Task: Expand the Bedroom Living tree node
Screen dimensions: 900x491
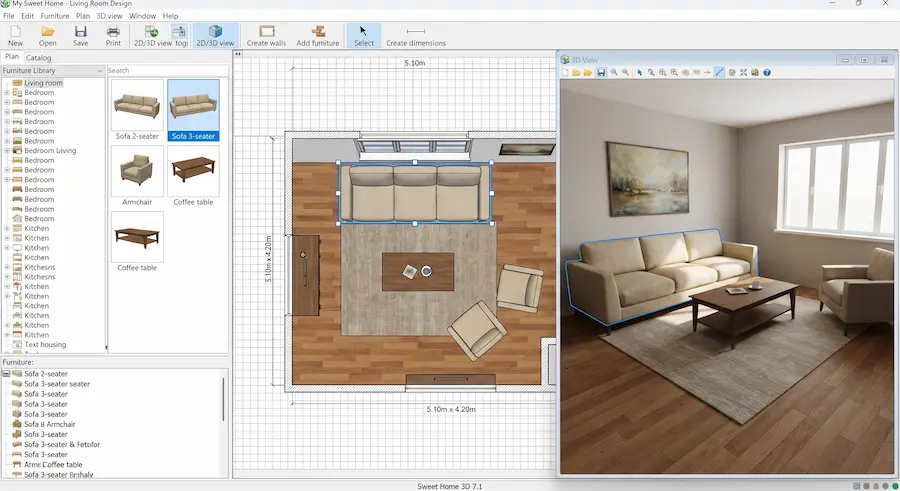Action: 7,150
